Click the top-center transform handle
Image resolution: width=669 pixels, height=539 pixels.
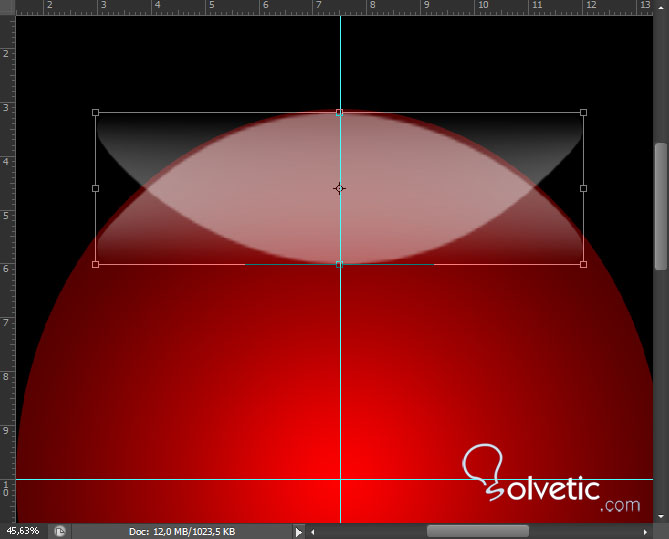click(339, 113)
